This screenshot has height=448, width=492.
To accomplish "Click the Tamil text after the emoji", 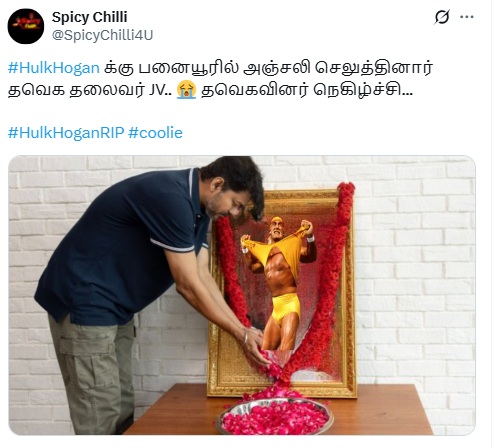I will pyautogui.click(x=307, y=90).
